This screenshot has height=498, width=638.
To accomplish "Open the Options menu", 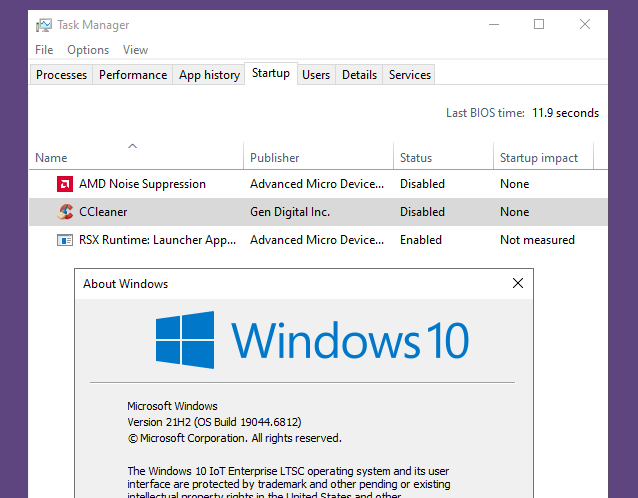I will click(88, 50).
